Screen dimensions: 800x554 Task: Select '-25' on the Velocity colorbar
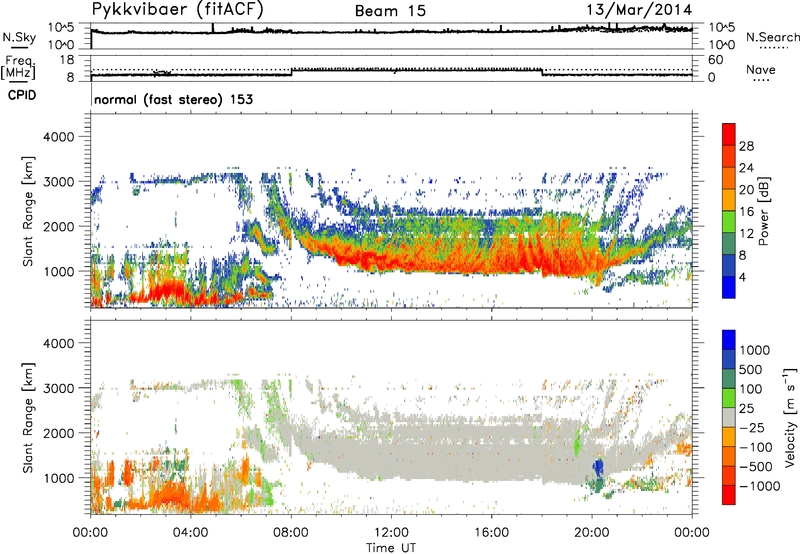(x=752, y=428)
